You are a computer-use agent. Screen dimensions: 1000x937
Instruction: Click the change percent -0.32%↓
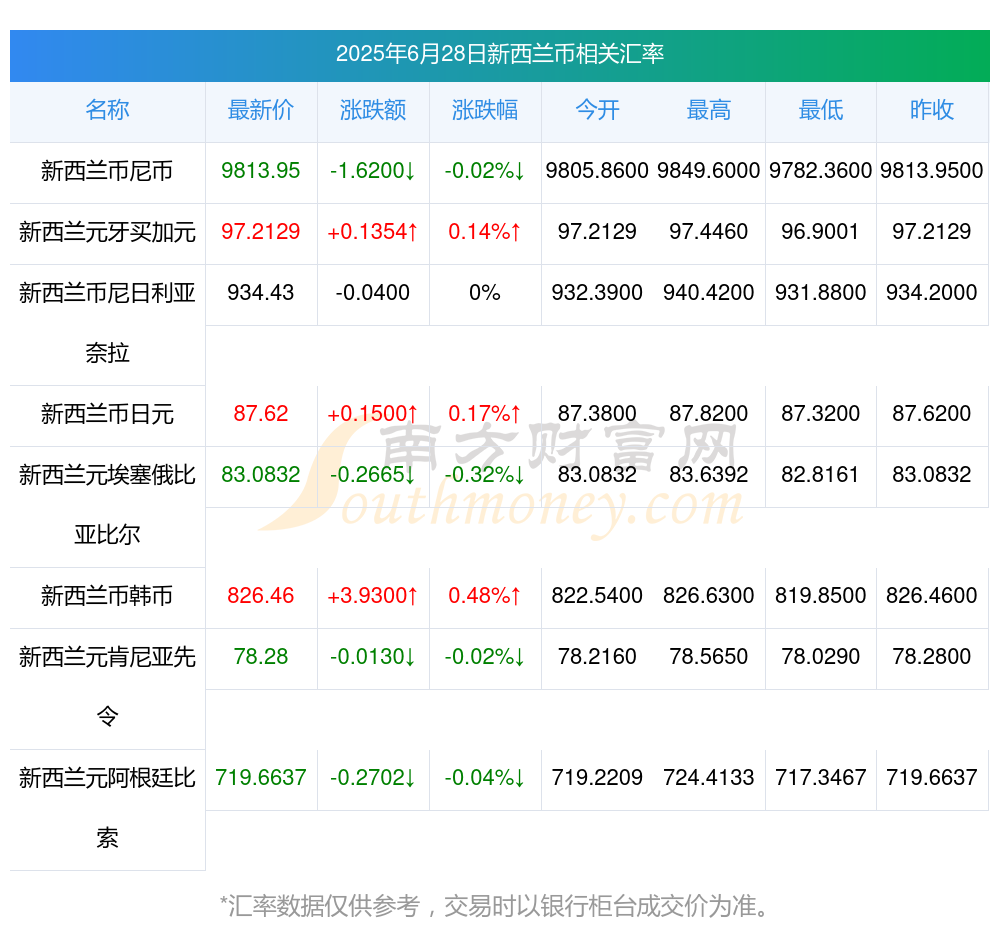point(485,475)
